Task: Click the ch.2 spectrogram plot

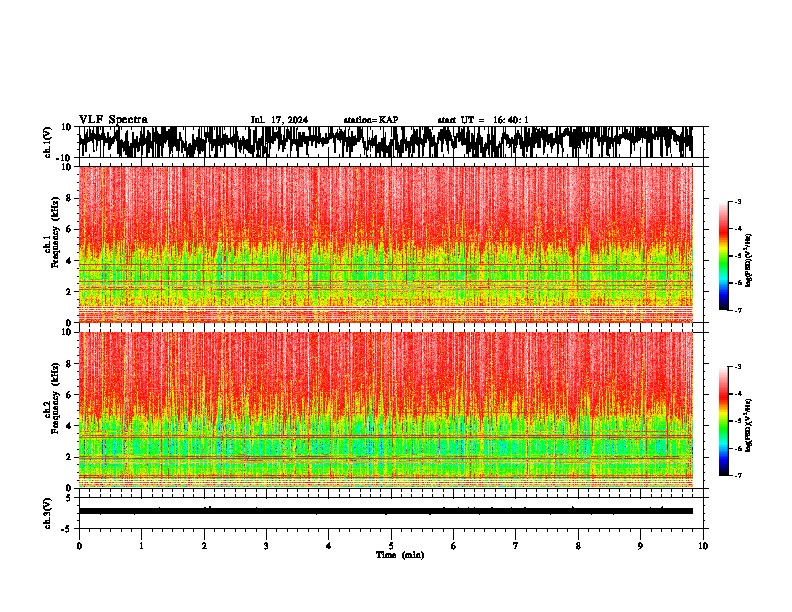Action: click(386, 410)
